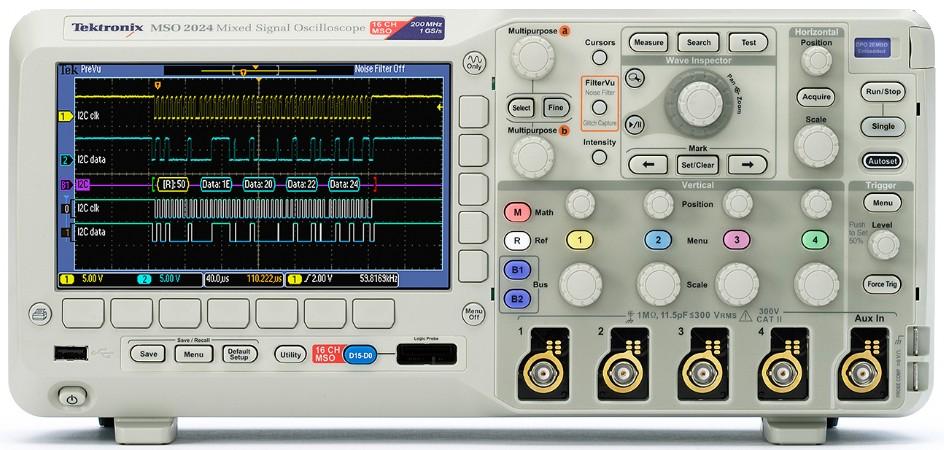This screenshot has height=450, width=944.
Task: Toggle channel 1 with the yellow button
Action: 580,240
